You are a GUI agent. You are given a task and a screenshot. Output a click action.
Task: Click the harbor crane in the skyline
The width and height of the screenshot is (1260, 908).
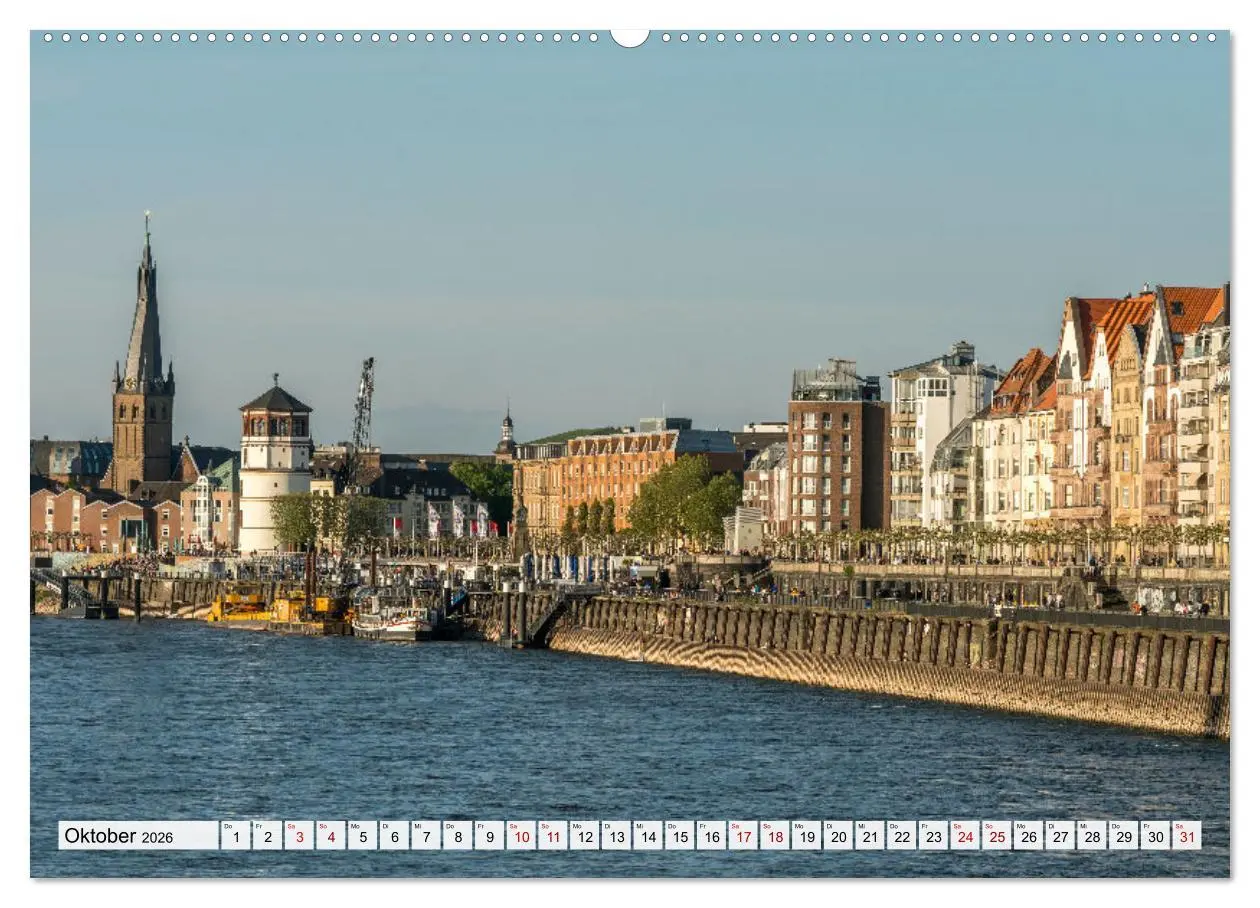tap(362, 400)
